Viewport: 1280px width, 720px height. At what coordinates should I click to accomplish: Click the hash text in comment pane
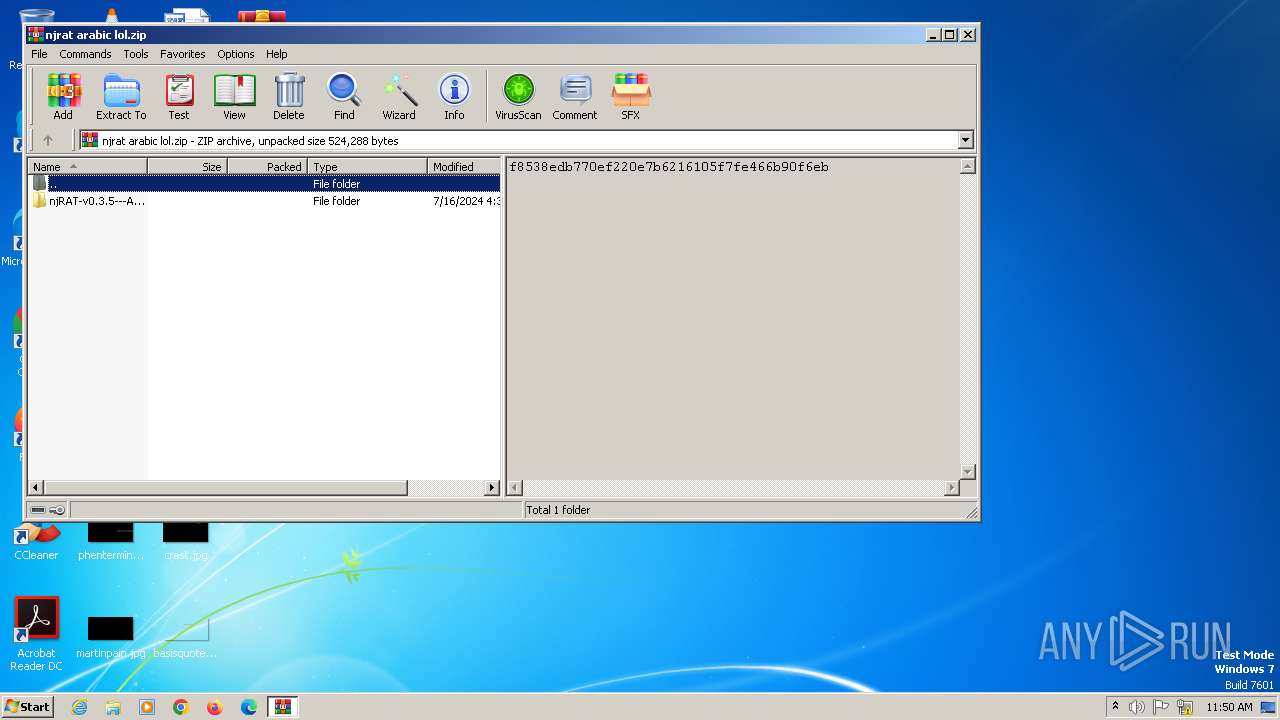pos(669,167)
